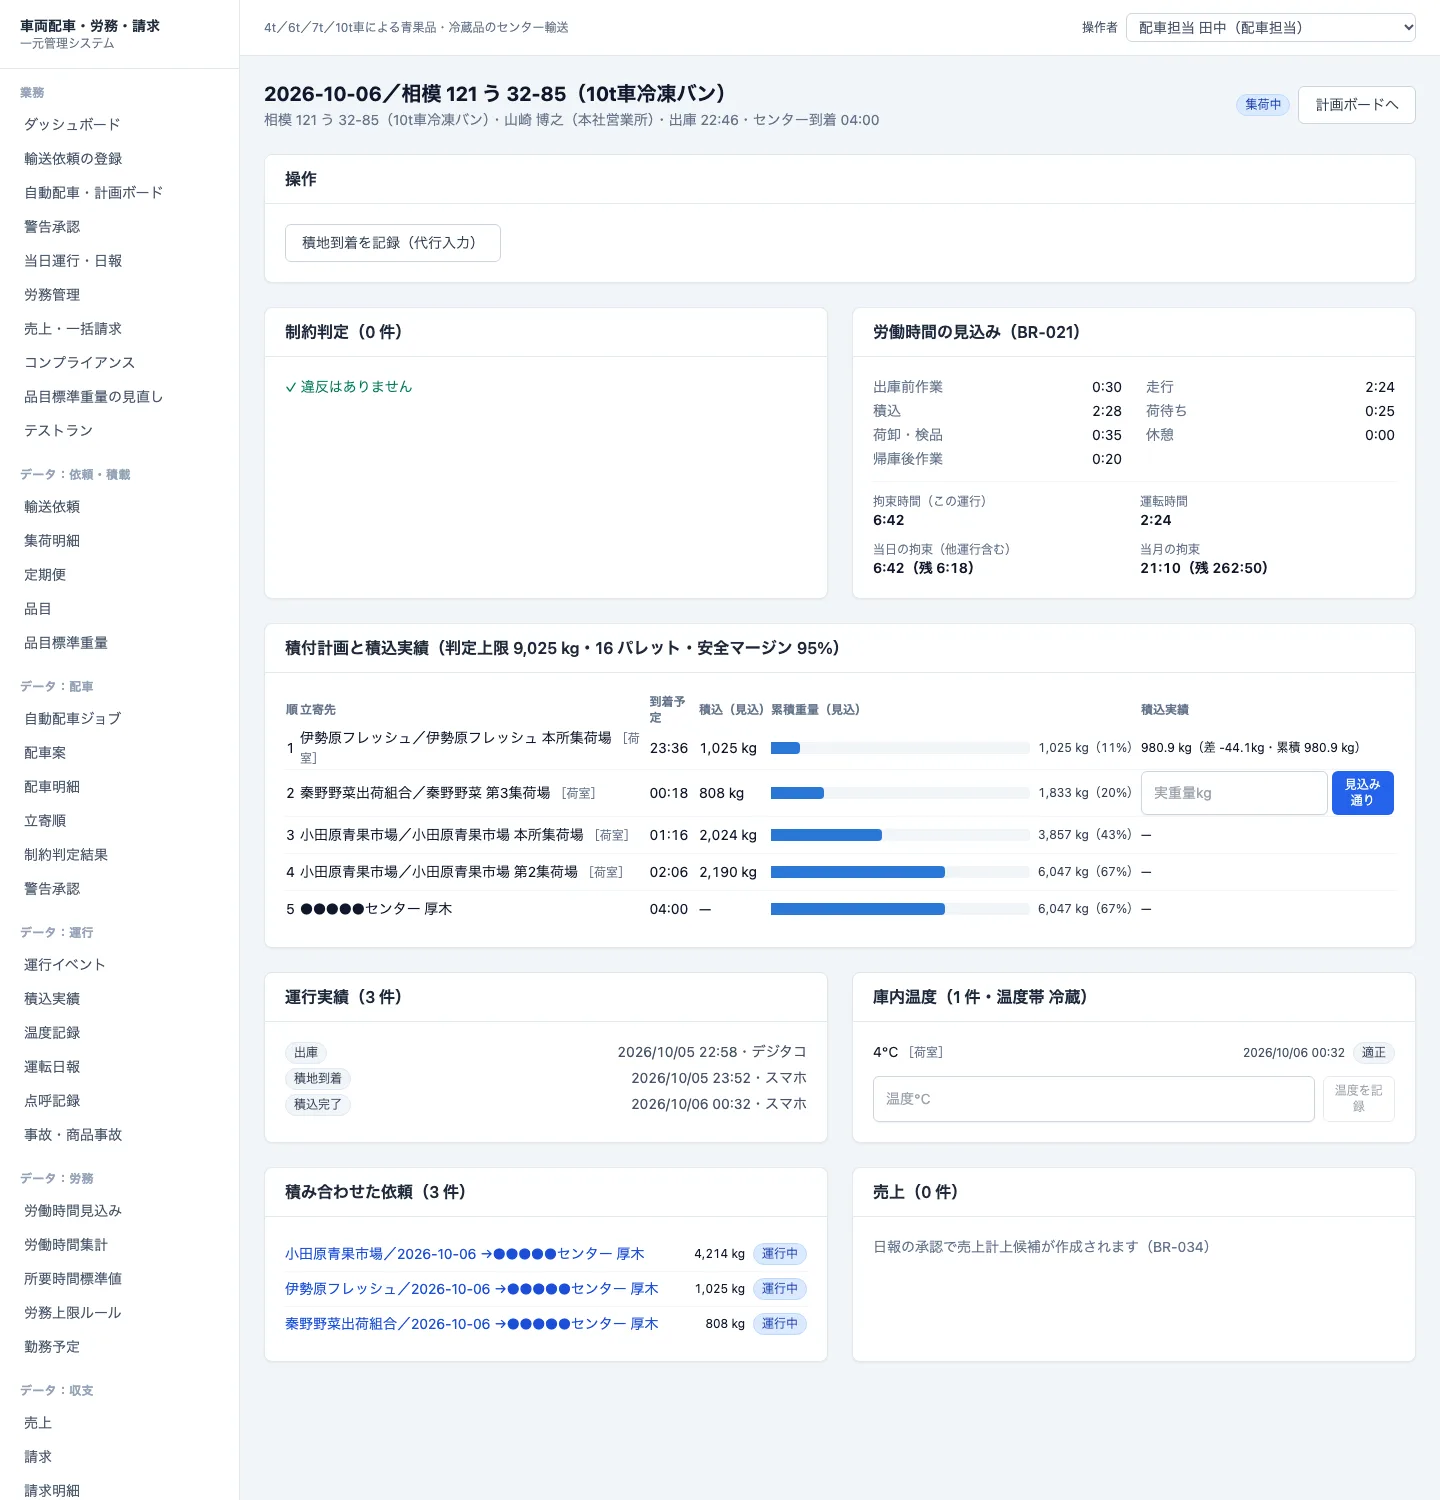Click the 計画ボードへ button
This screenshot has width=1440, height=1500.
click(x=1357, y=105)
